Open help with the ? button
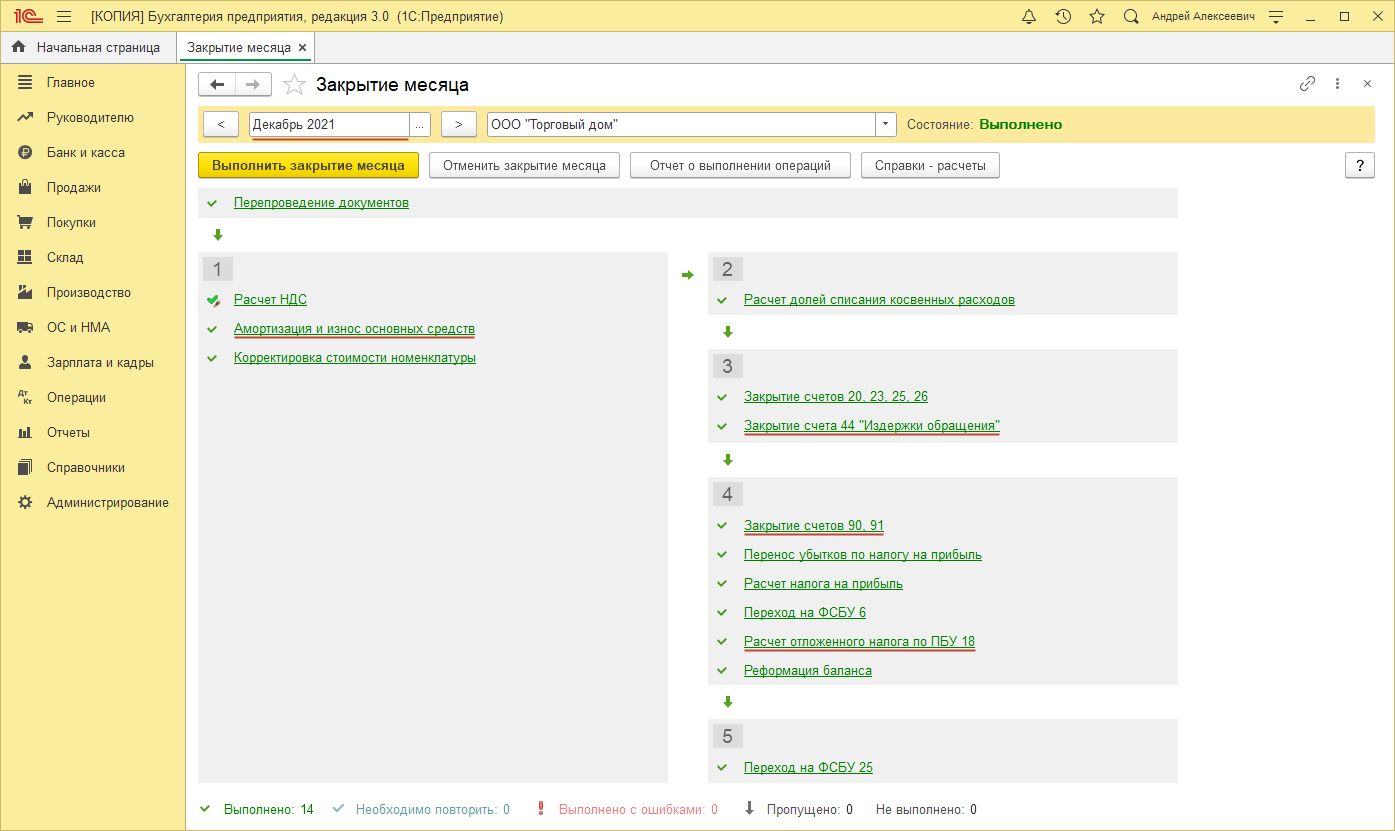 [x=1359, y=166]
